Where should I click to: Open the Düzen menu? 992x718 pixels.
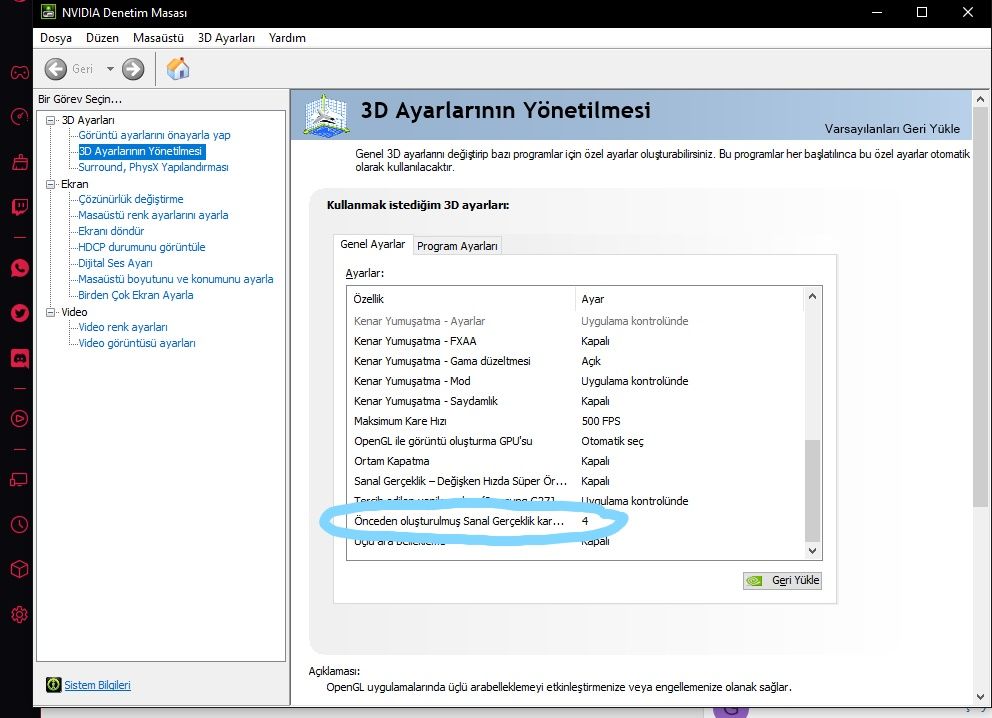click(x=102, y=38)
